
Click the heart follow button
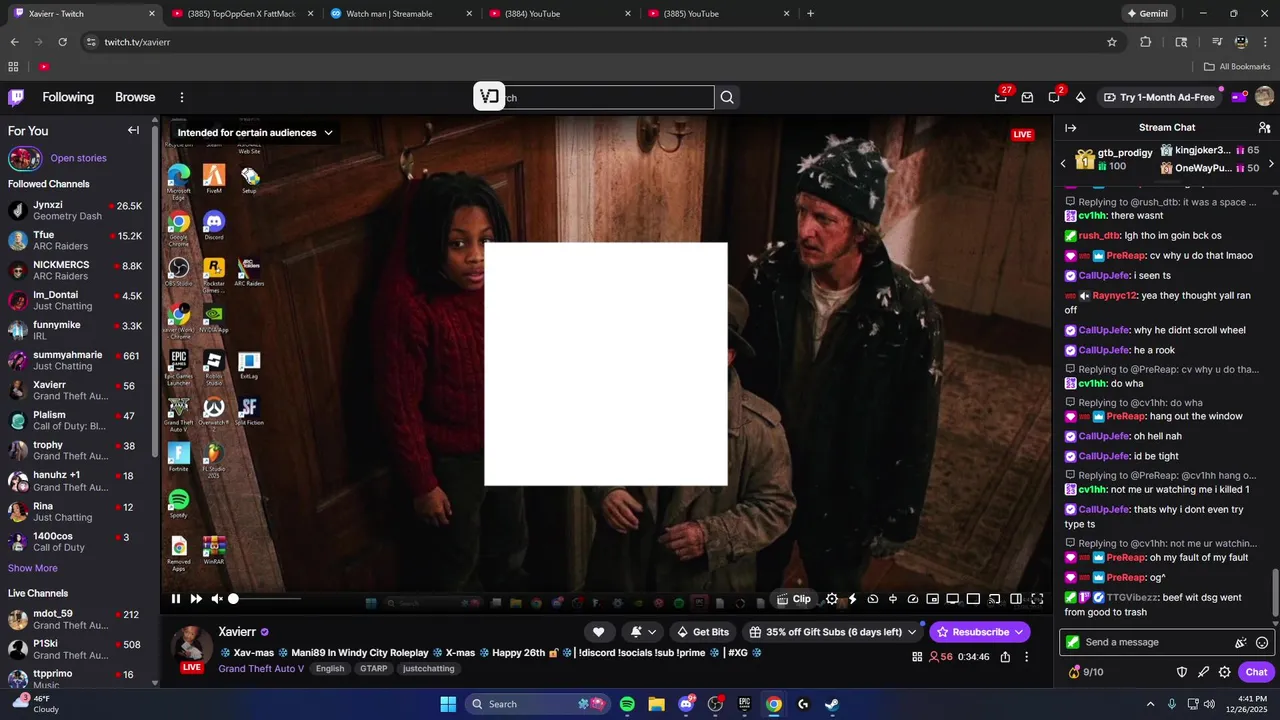click(x=598, y=632)
